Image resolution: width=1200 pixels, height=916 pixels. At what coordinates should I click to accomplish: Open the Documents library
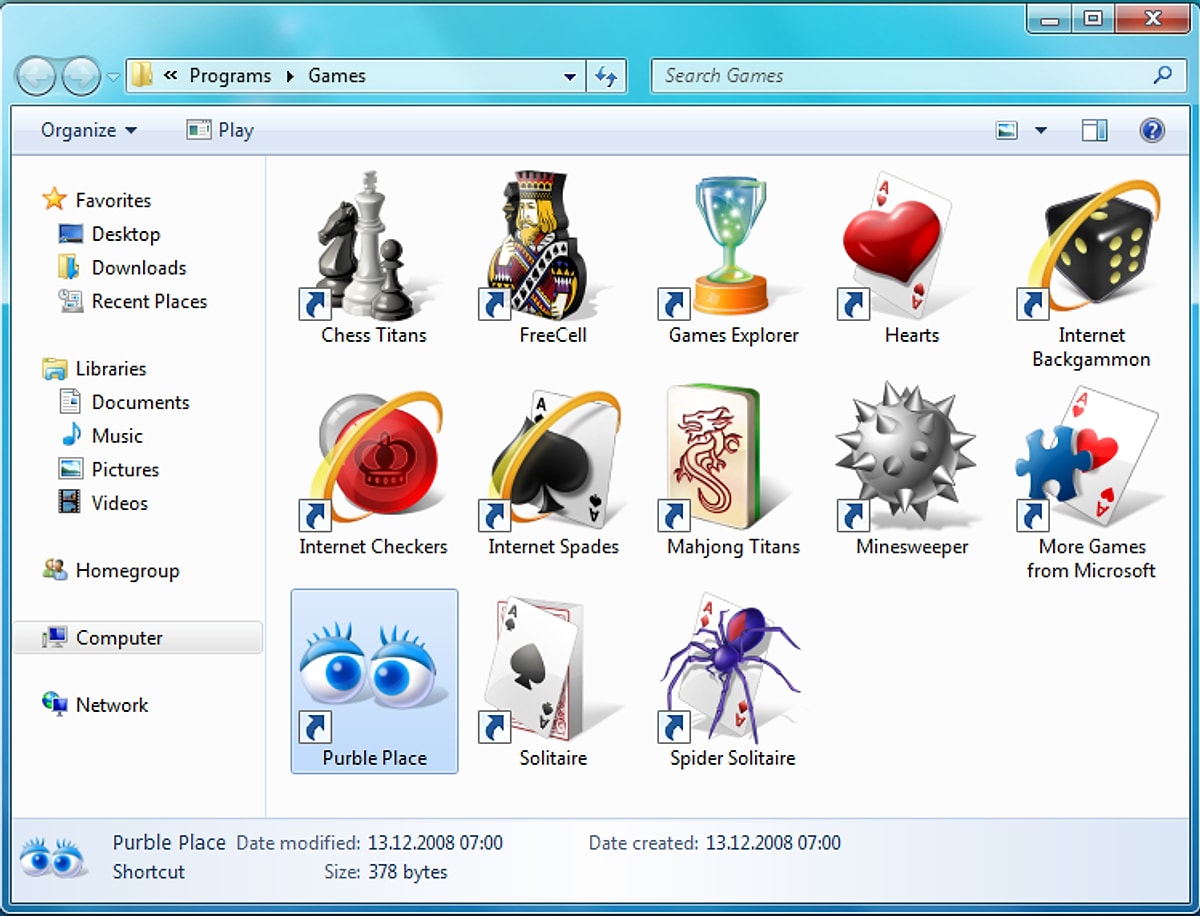(140, 402)
